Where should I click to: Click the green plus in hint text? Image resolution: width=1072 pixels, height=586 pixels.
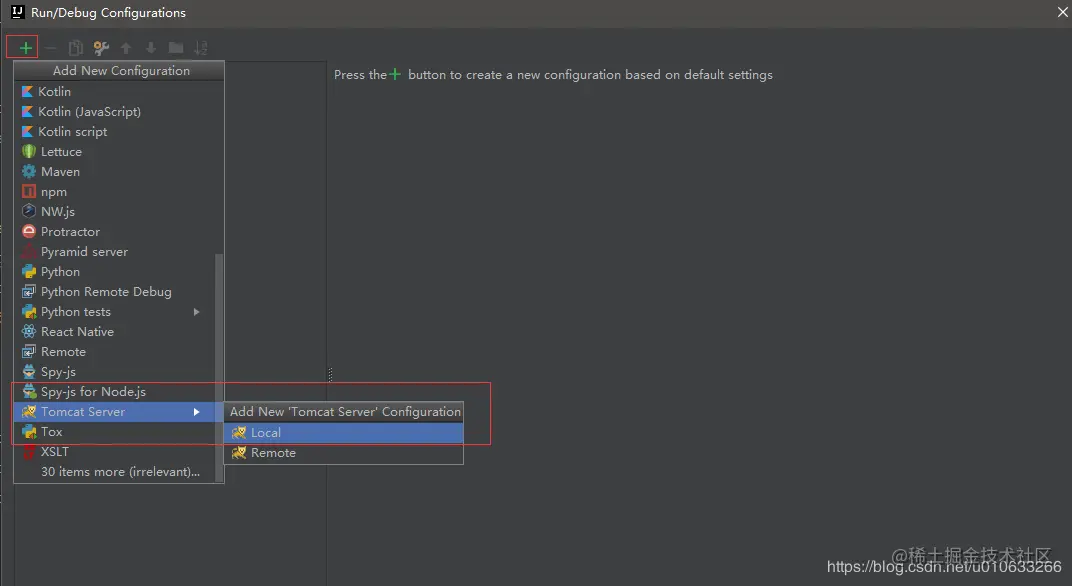[395, 75]
